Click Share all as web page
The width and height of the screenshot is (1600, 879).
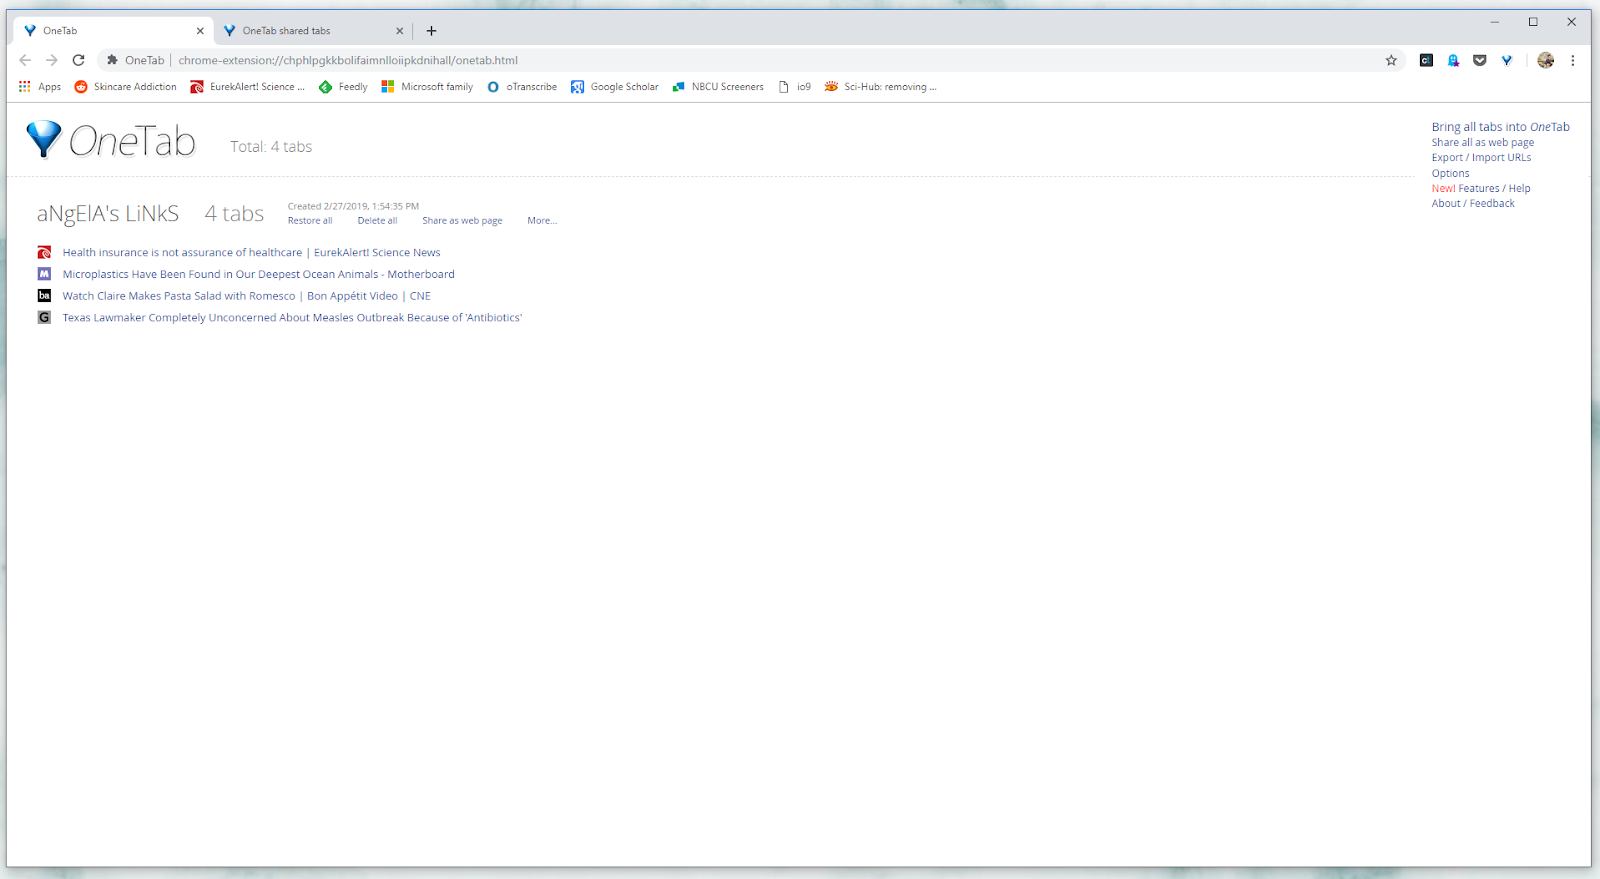(x=1482, y=143)
